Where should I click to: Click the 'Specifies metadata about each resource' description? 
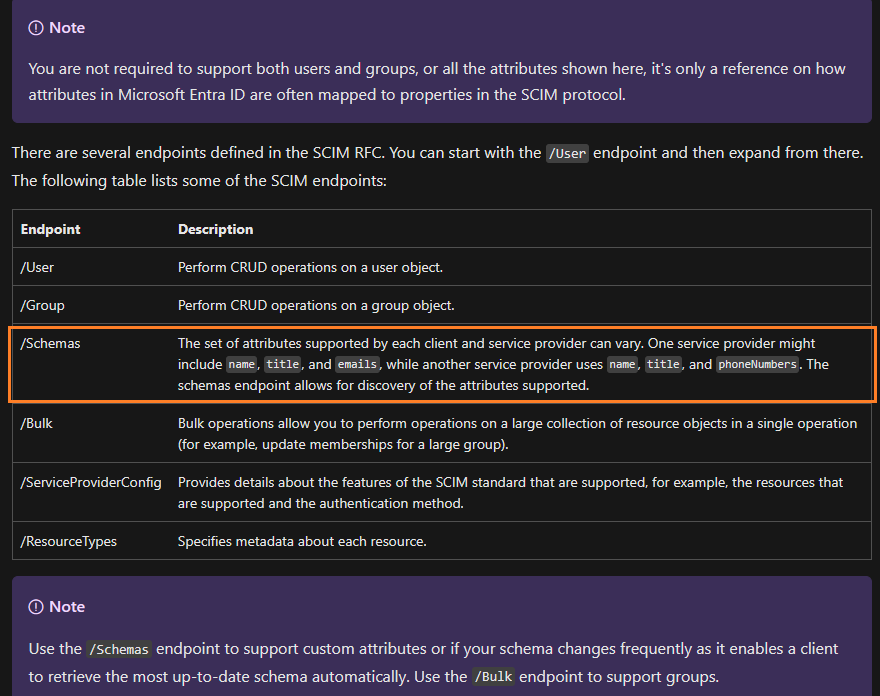click(x=302, y=541)
